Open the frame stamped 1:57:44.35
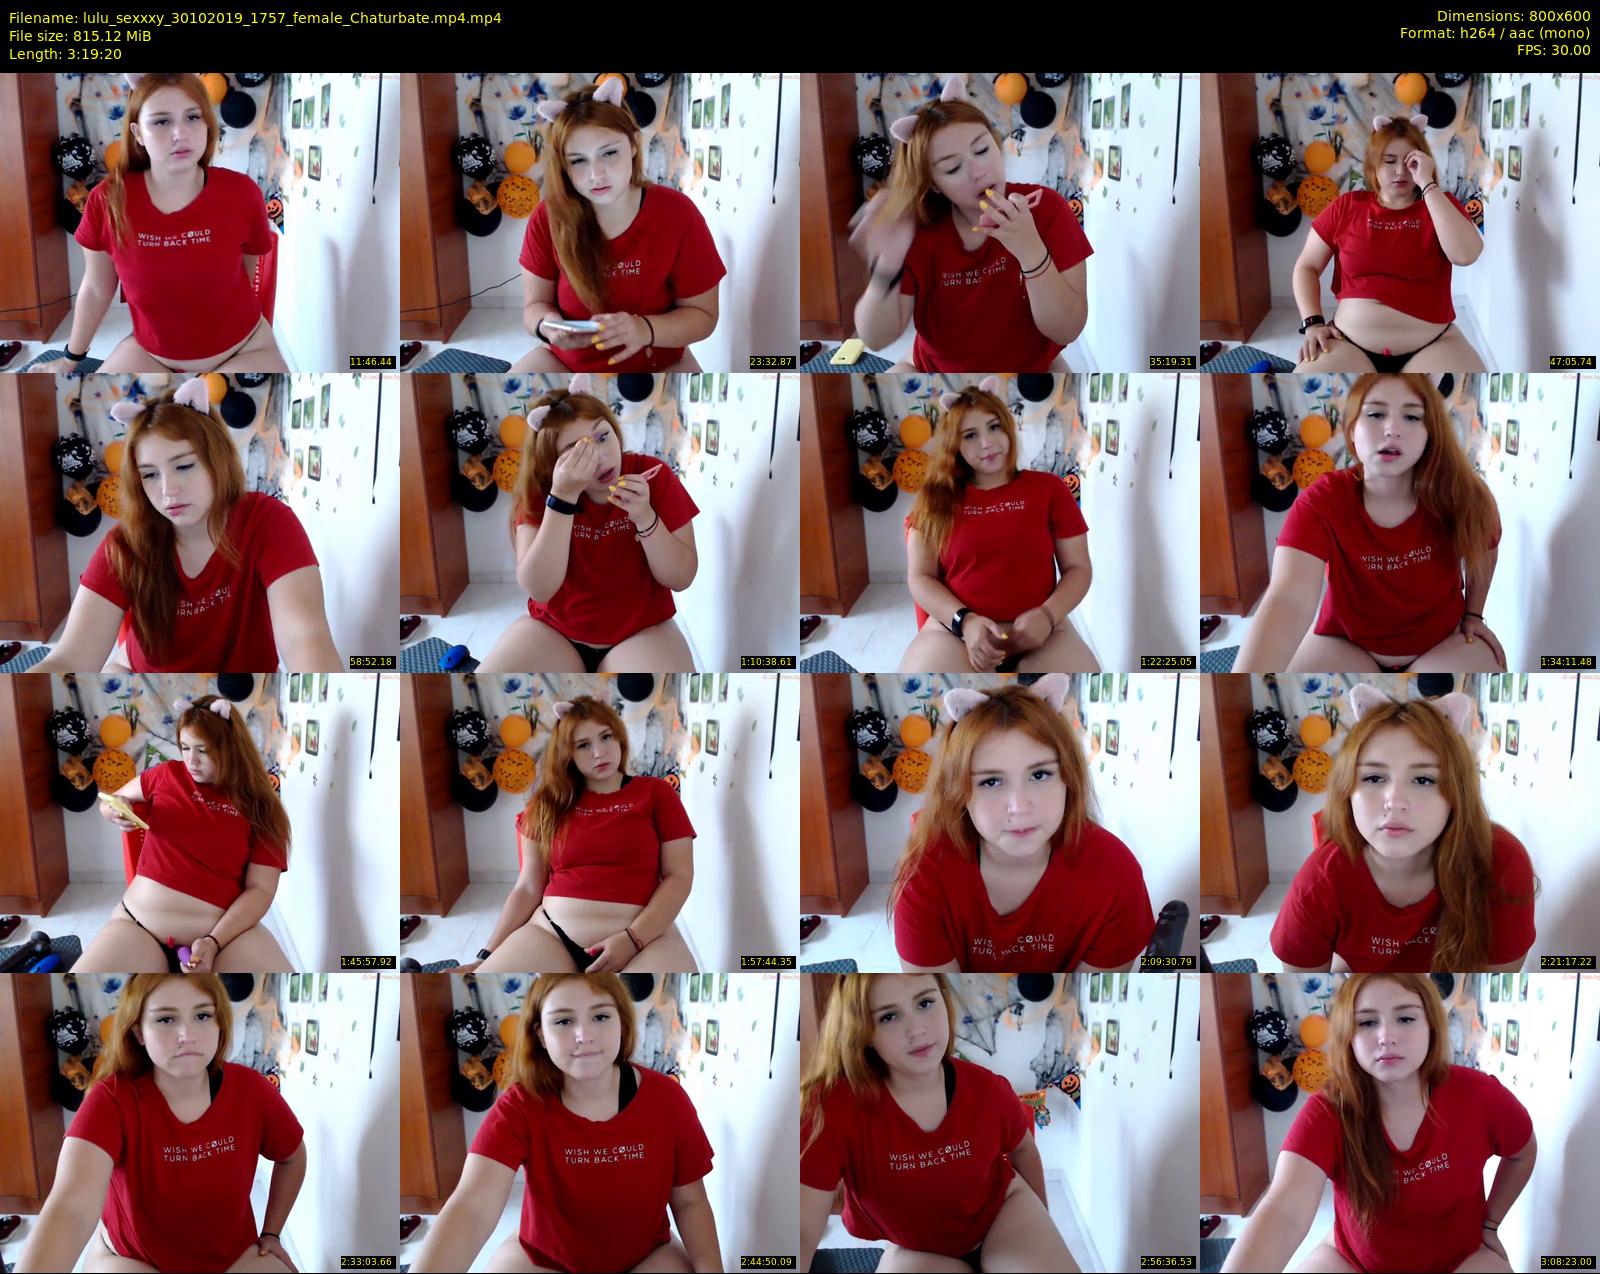Screen dimensions: 1600x1274 tap(600, 823)
